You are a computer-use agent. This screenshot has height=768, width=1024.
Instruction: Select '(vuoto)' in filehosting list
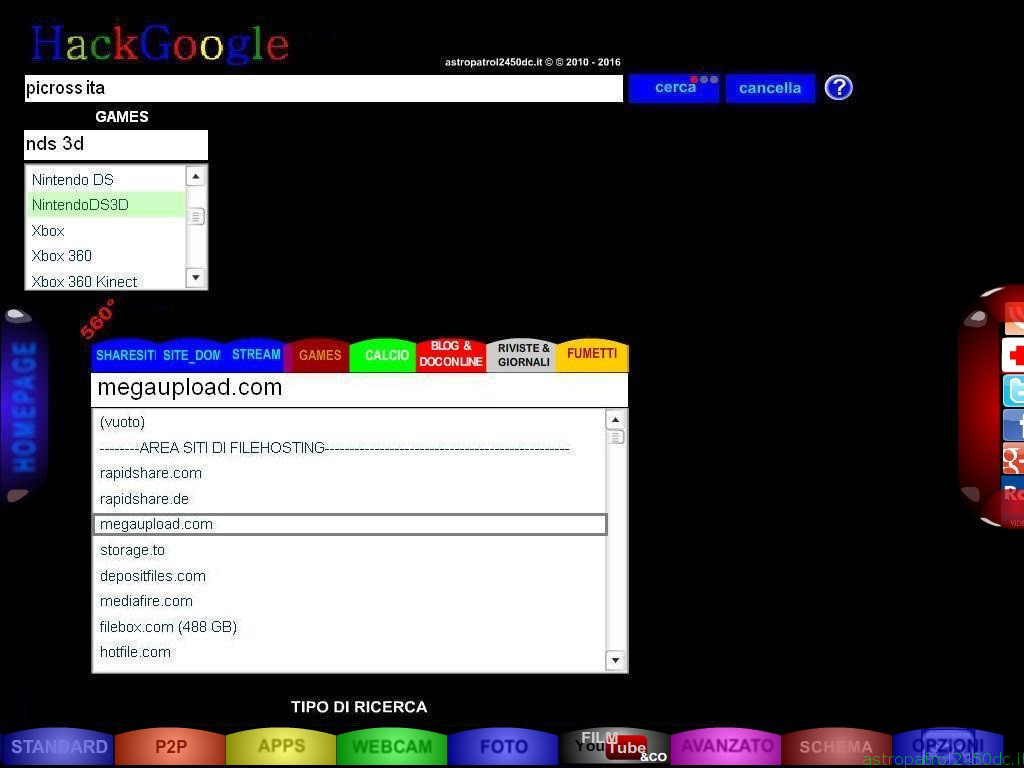click(350, 422)
